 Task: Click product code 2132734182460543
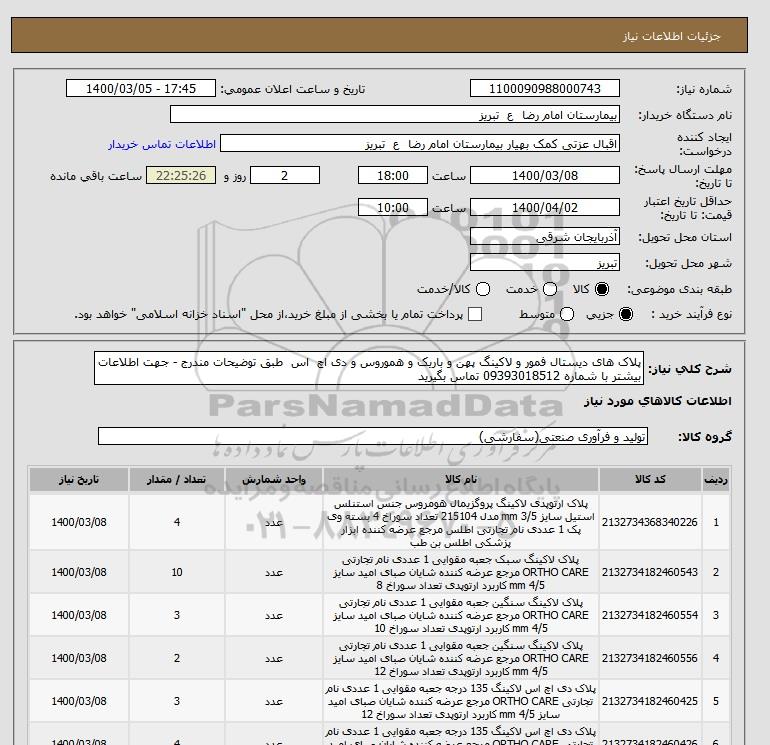pos(650,572)
